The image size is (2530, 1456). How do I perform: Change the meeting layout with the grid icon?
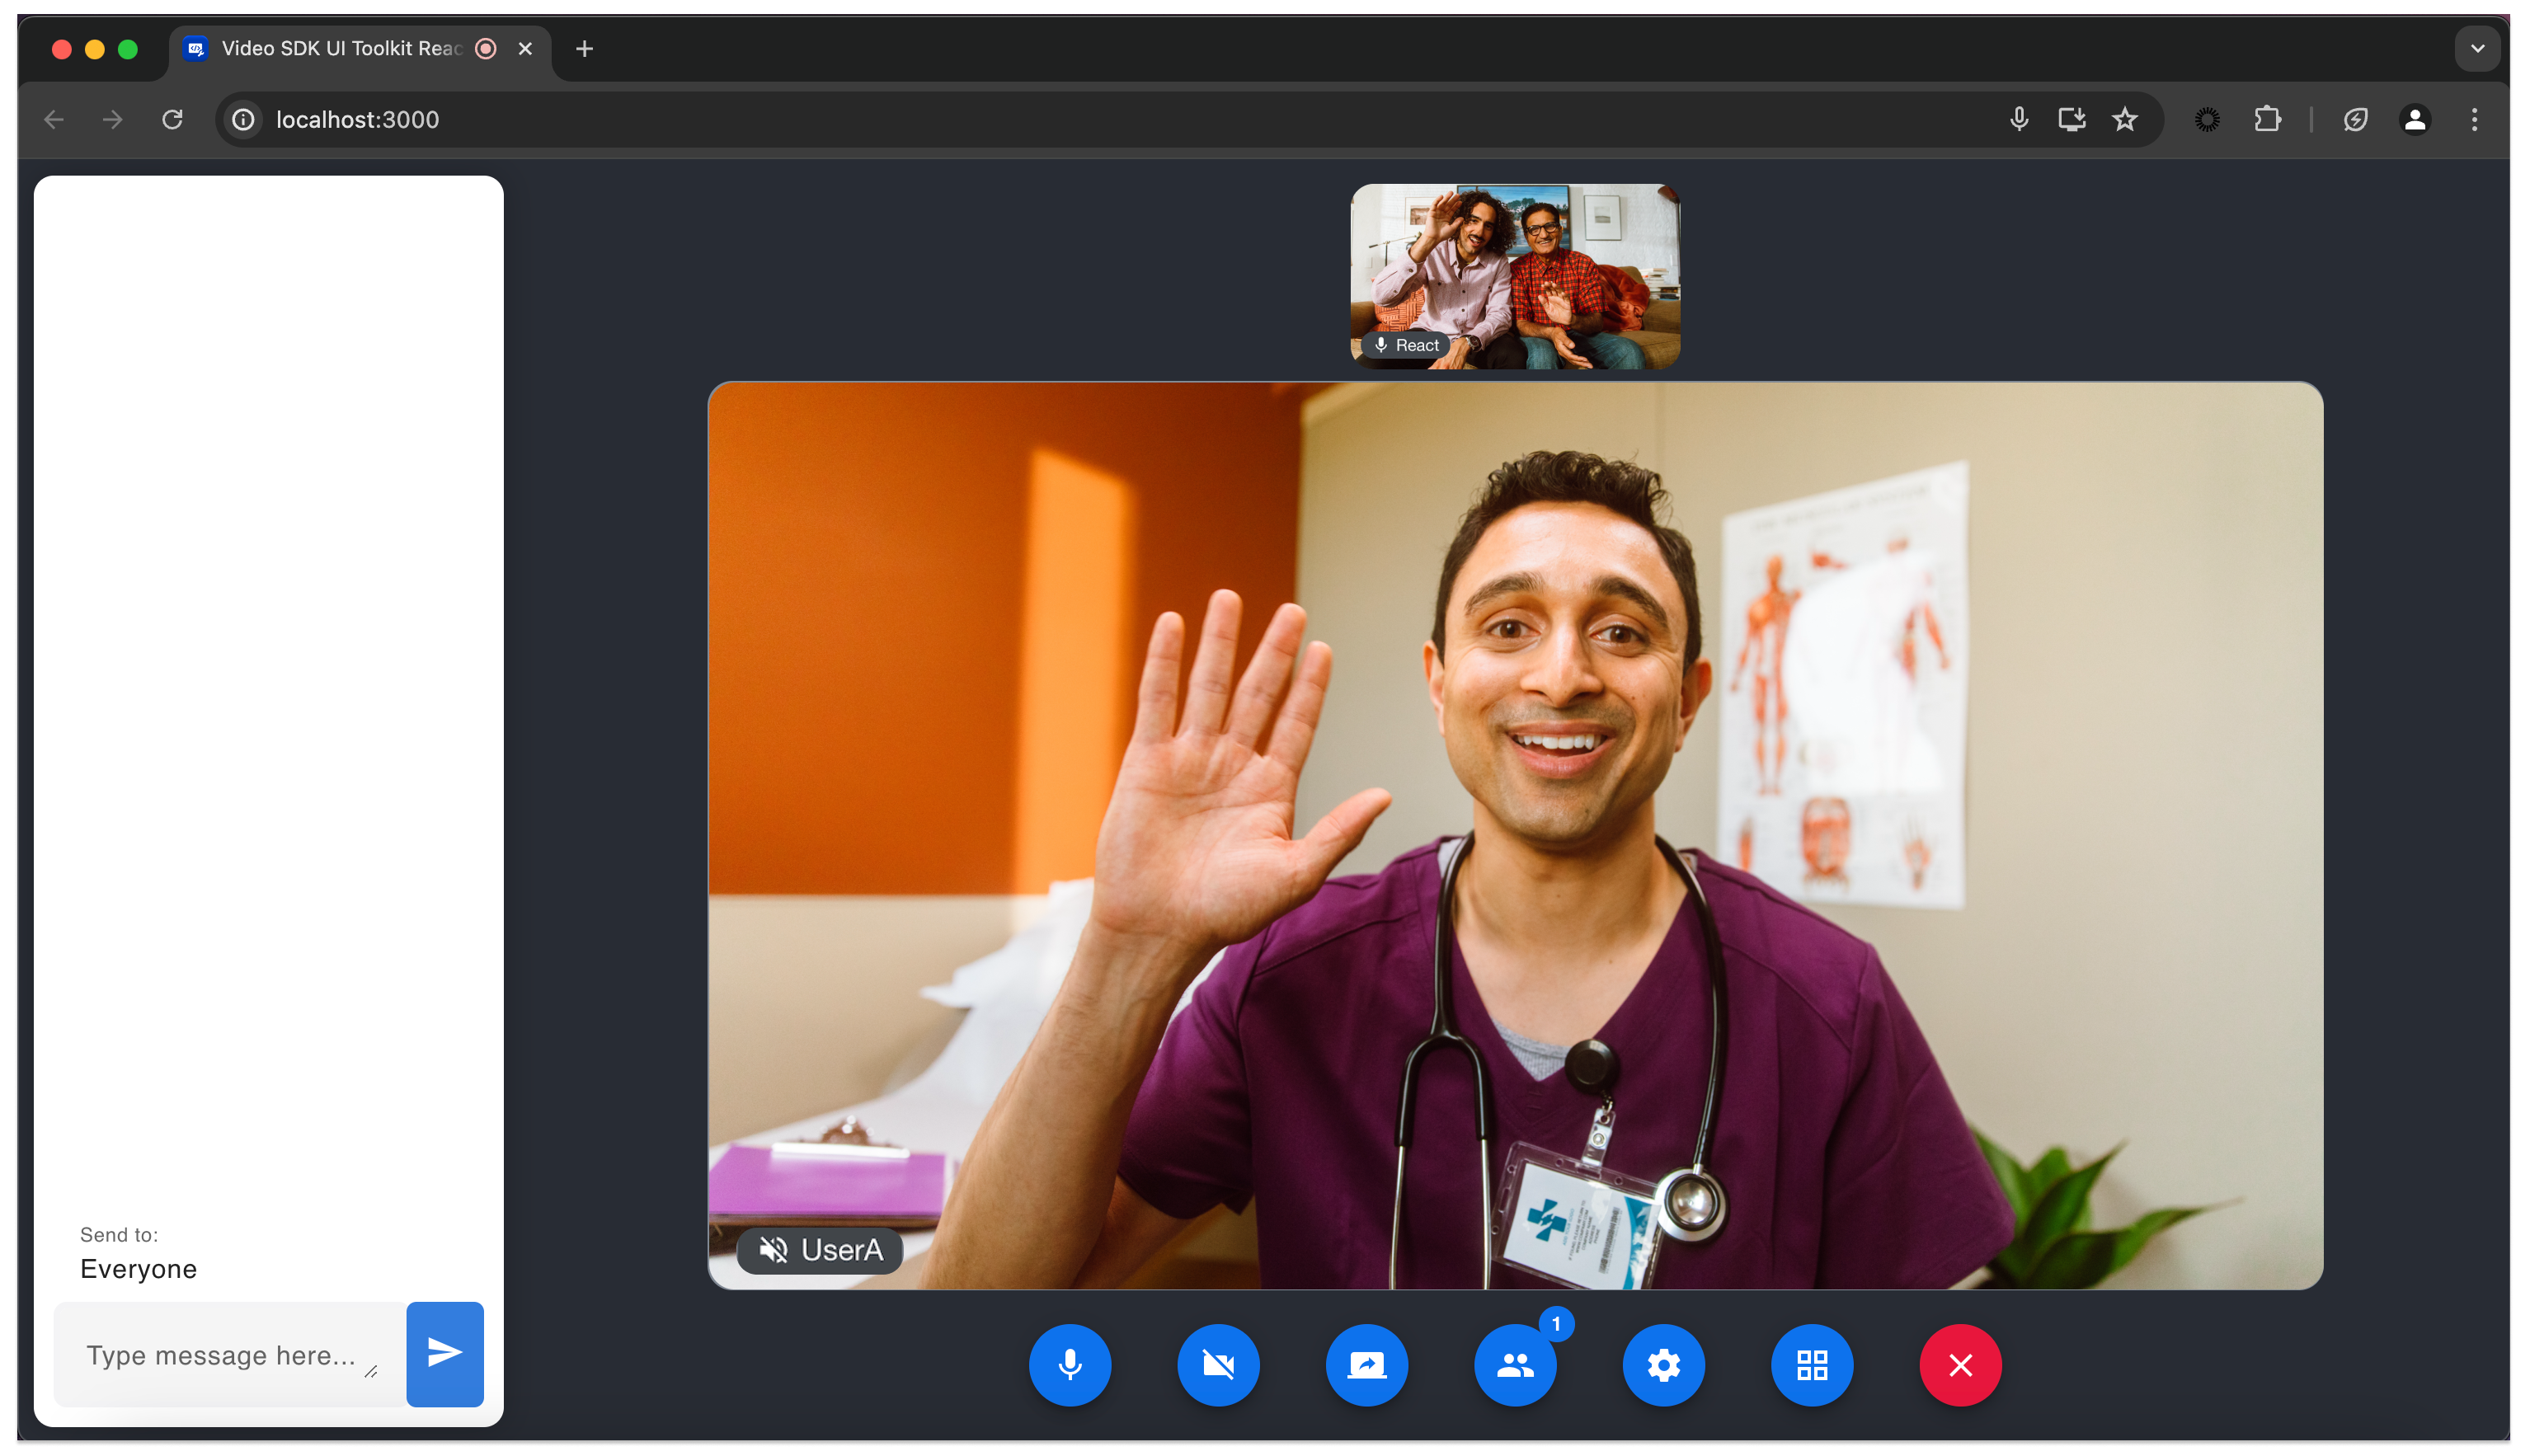(1812, 1364)
